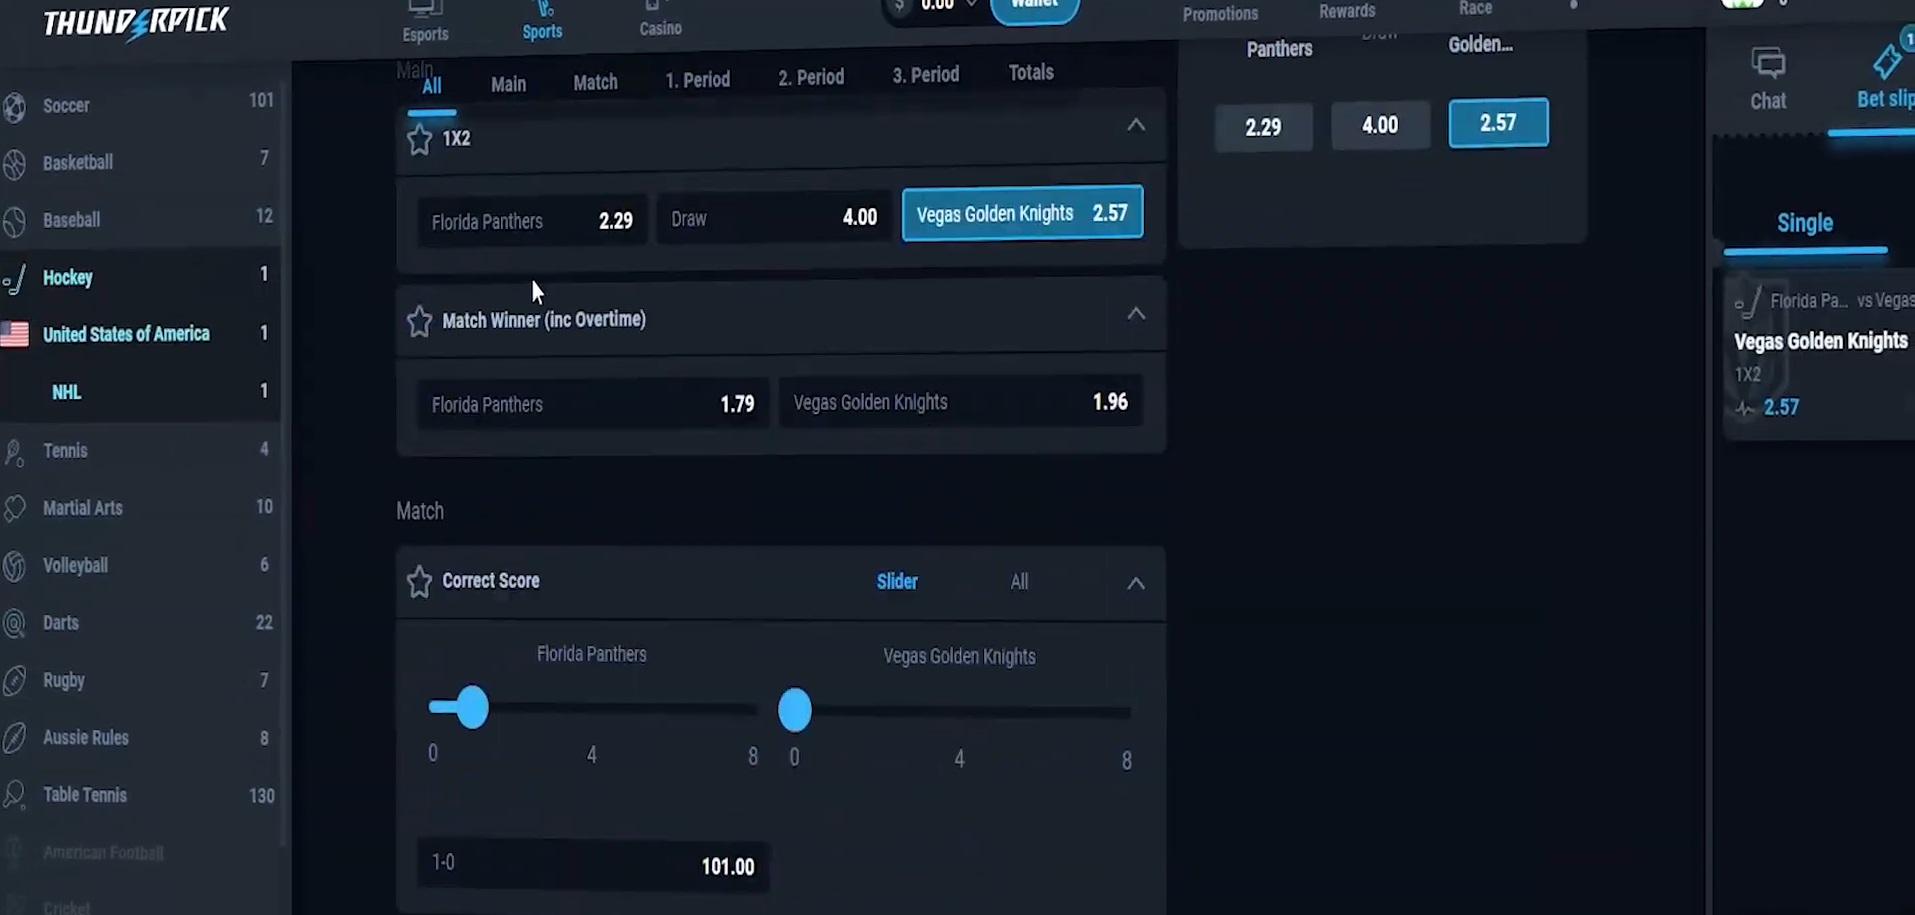Screen dimensions: 1915x915
Task: Bet Vegas Golden Knights 1.96 Match Winner
Action: coord(961,402)
